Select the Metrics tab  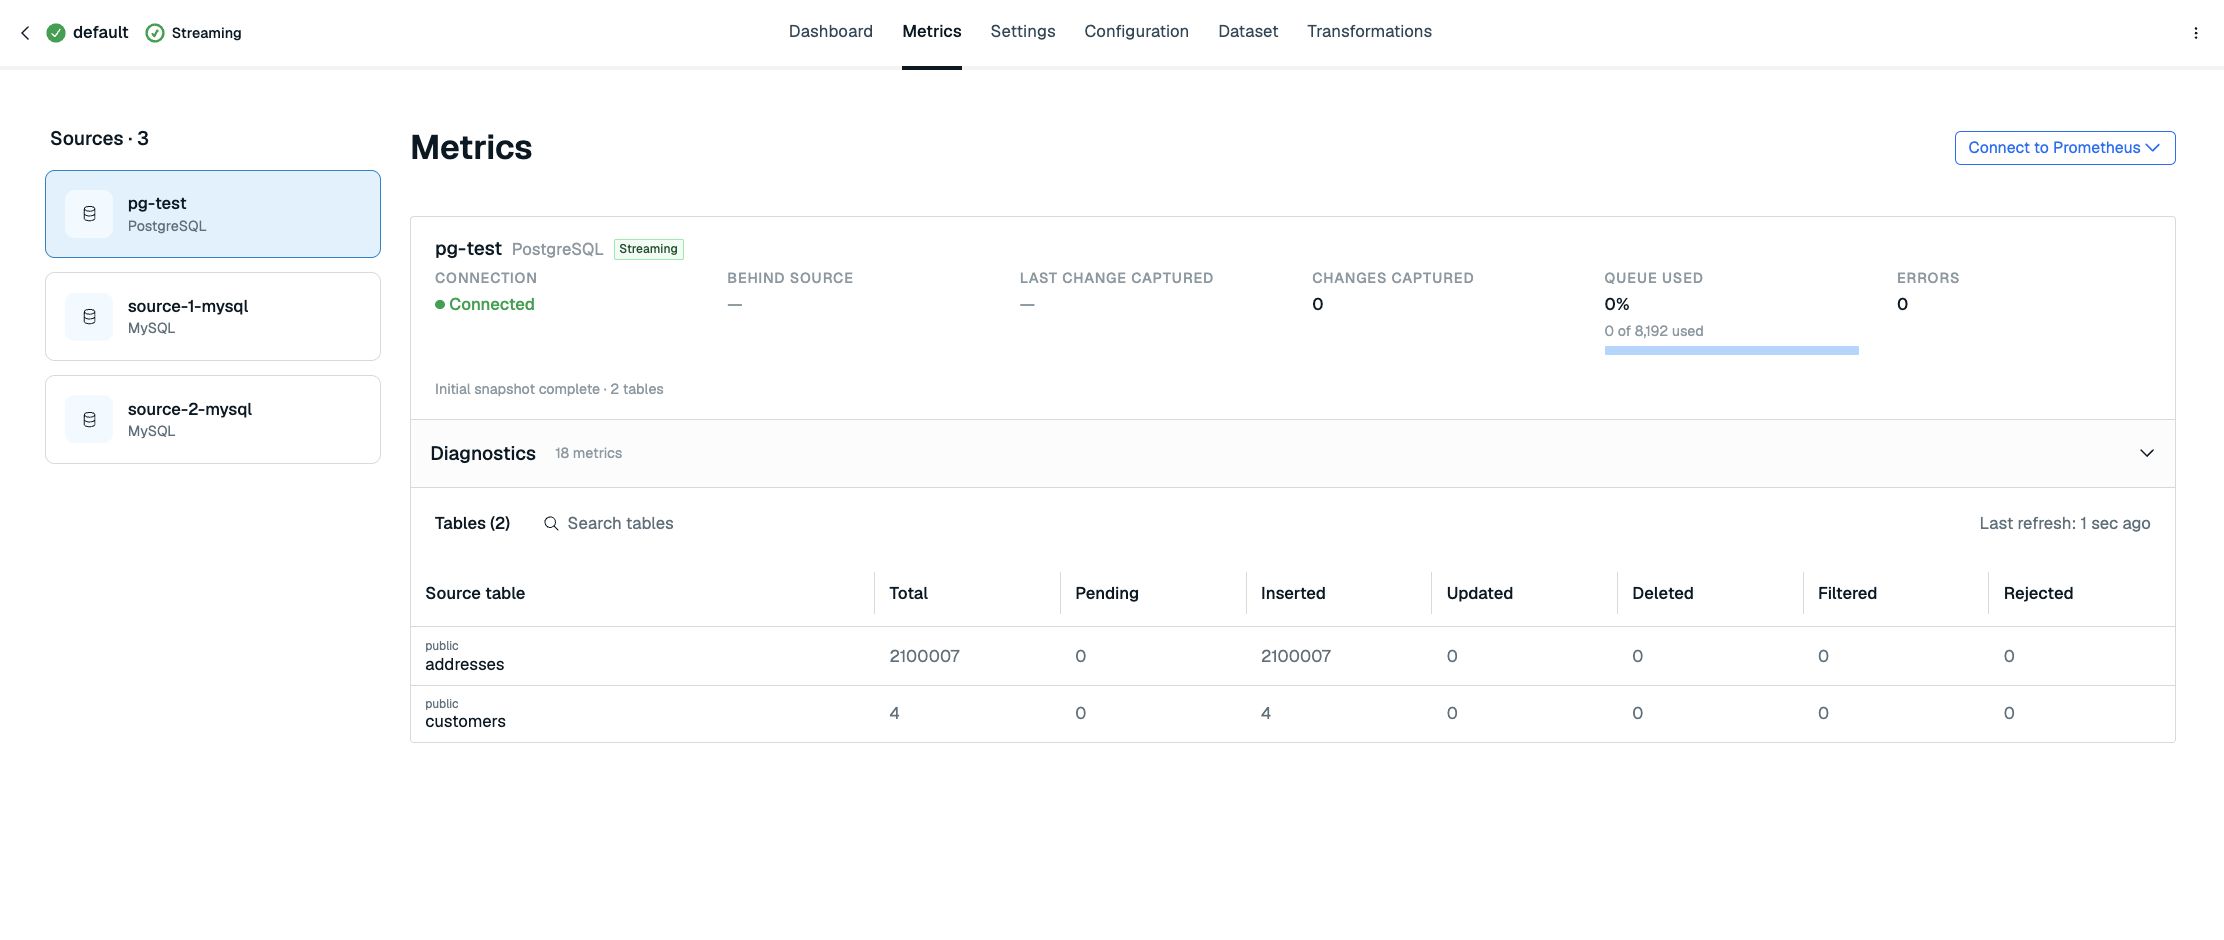(932, 31)
